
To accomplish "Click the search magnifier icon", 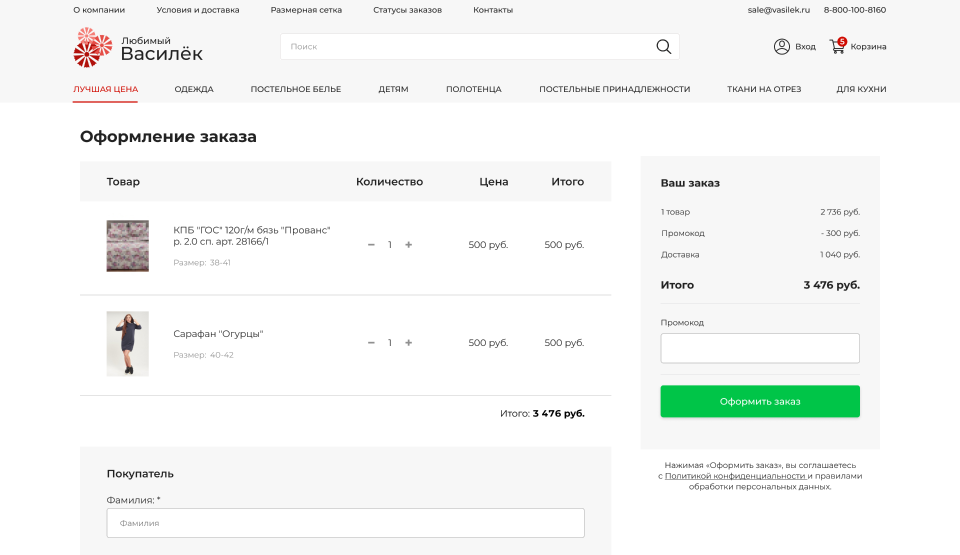I will point(663,47).
